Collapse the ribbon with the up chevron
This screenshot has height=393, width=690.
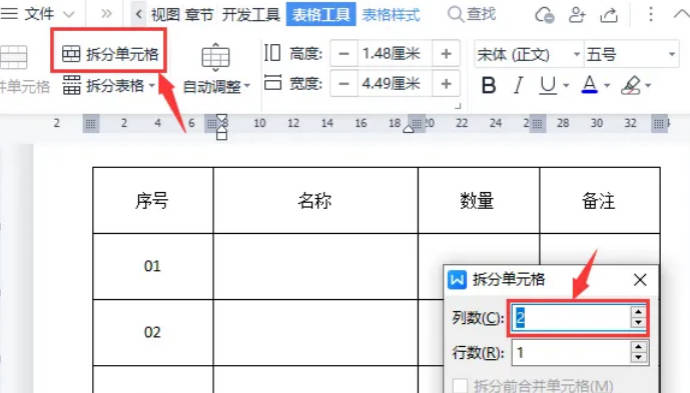(x=681, y=14)
